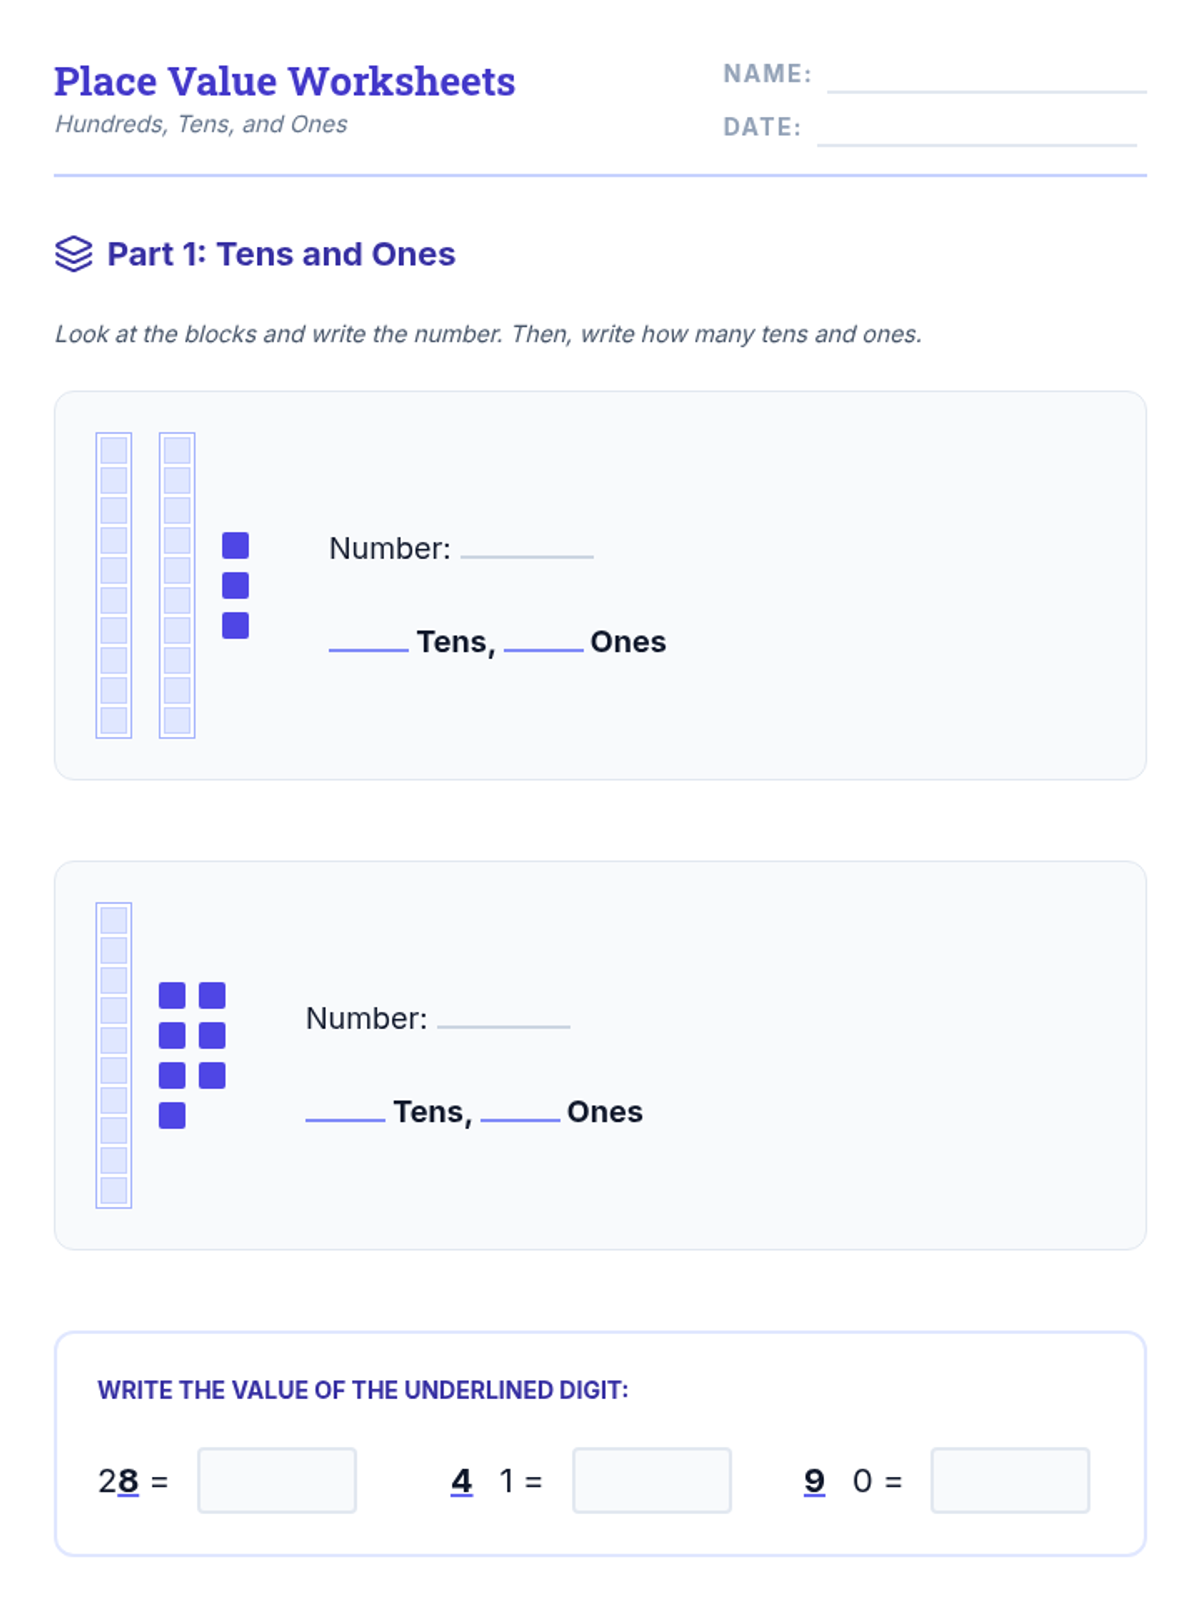This screenshot has width=1200, height=1600.
Task: Click the answer box after 28 =
Action: tap(277, 1480)
